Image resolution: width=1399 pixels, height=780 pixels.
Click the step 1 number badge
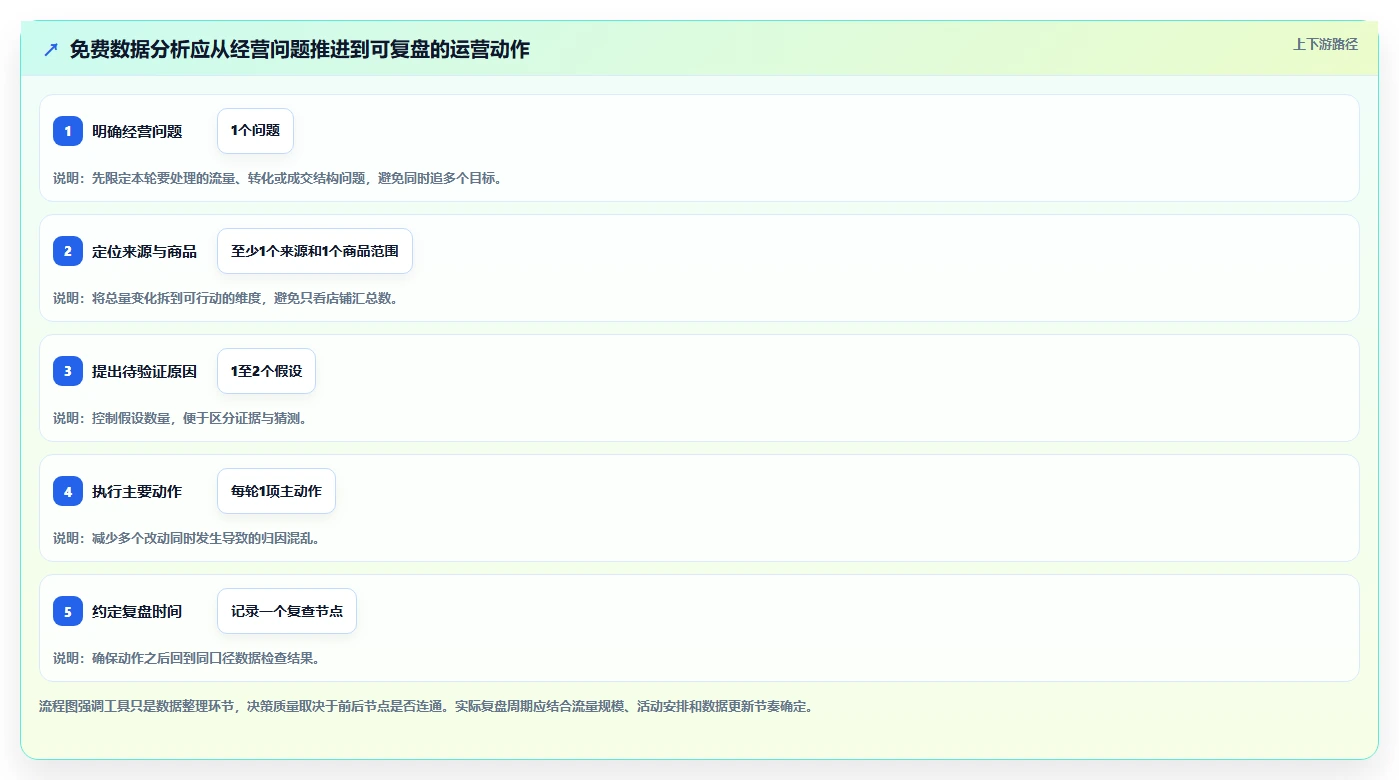[x=68, y=131]
